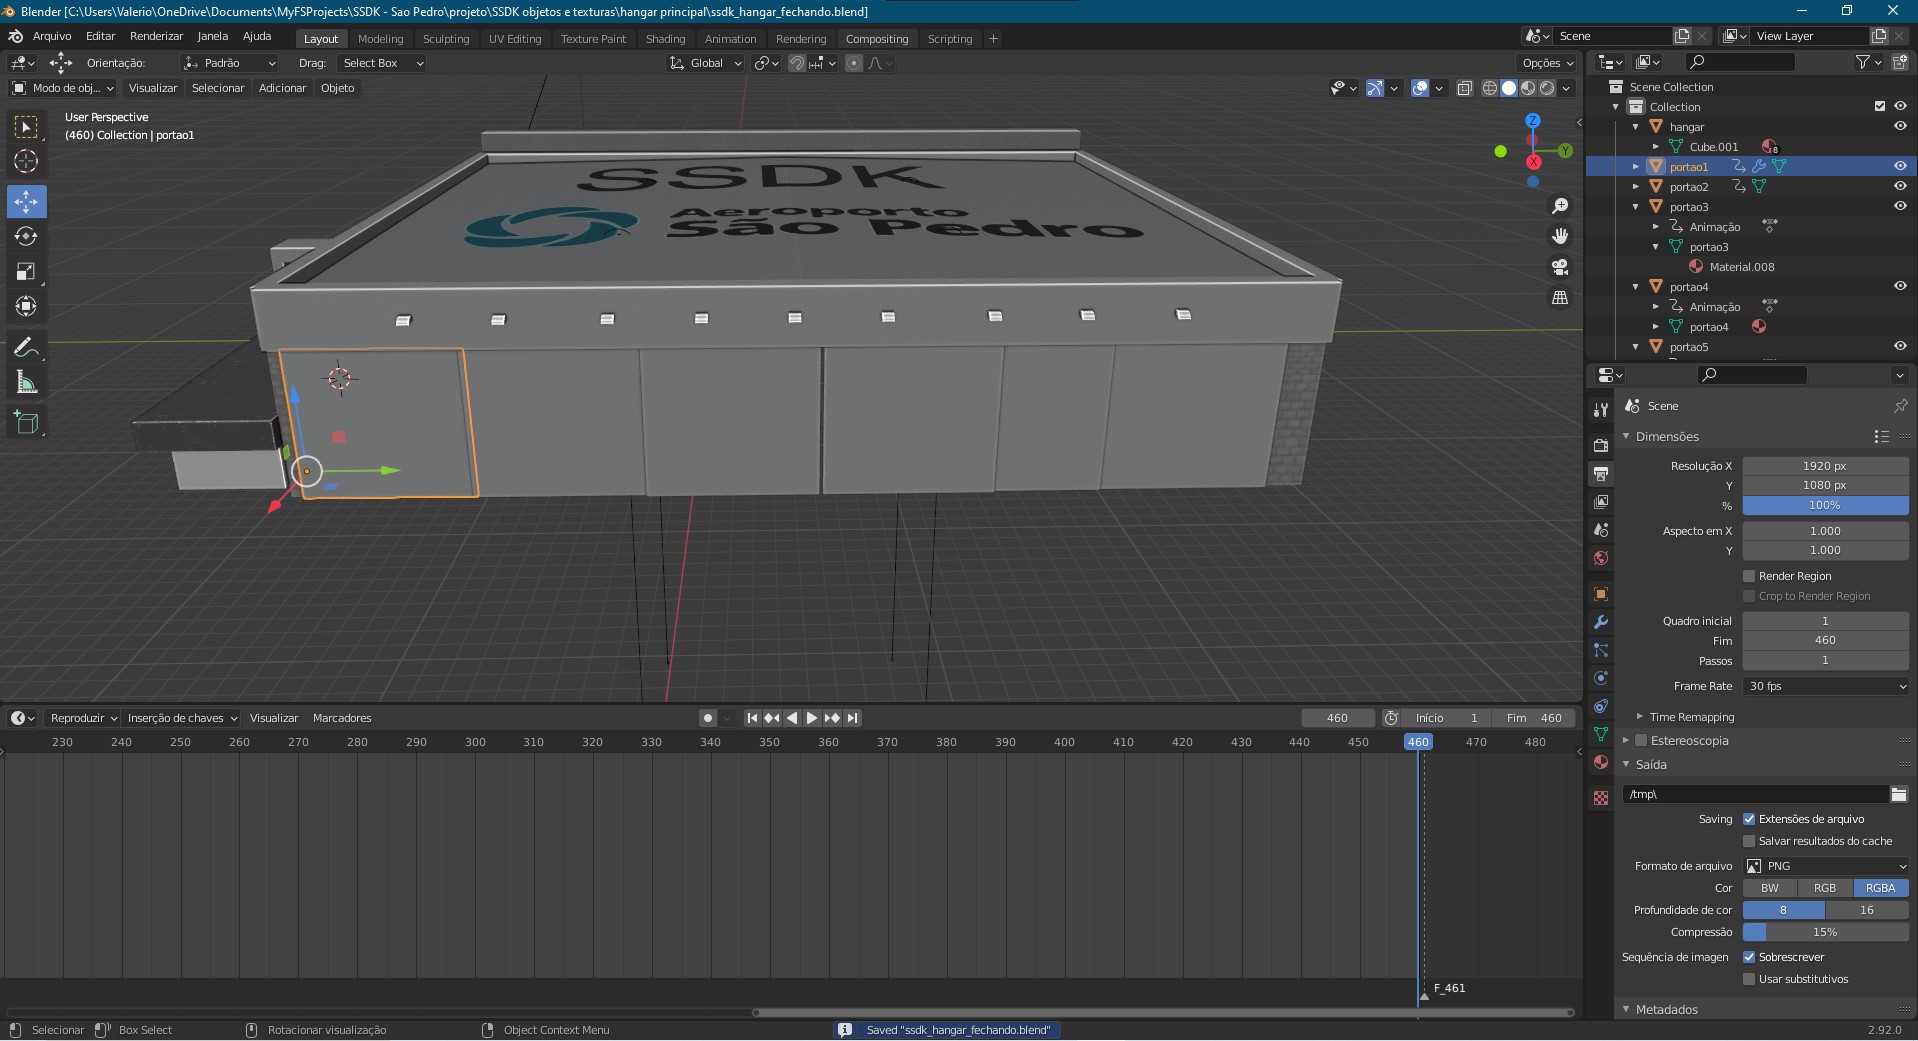
Task: Select the Rotate tool in left toolbar
Action: point(26,237)
